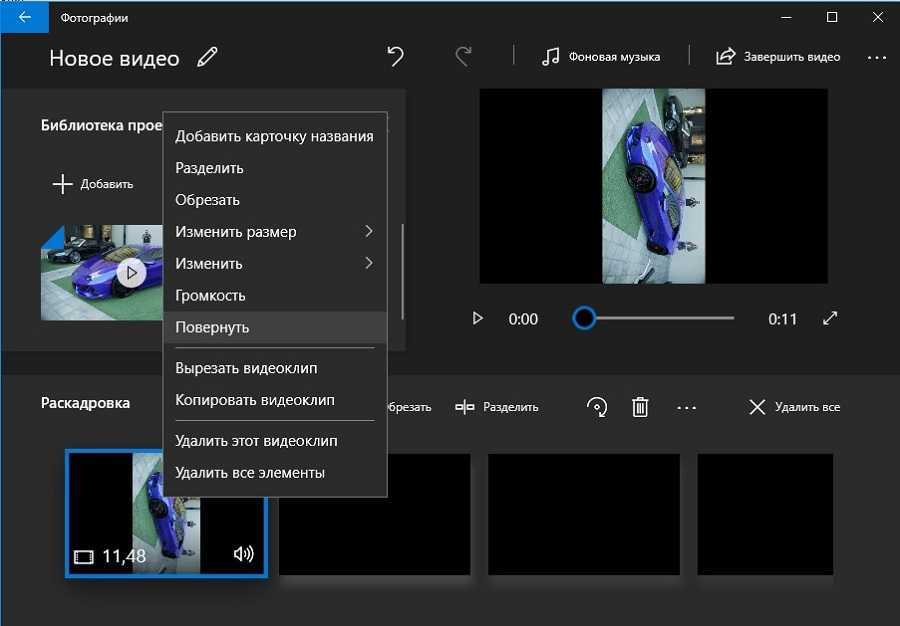
Task: Open the storyboard three-dots more menu
Action: tap(686, 408)
